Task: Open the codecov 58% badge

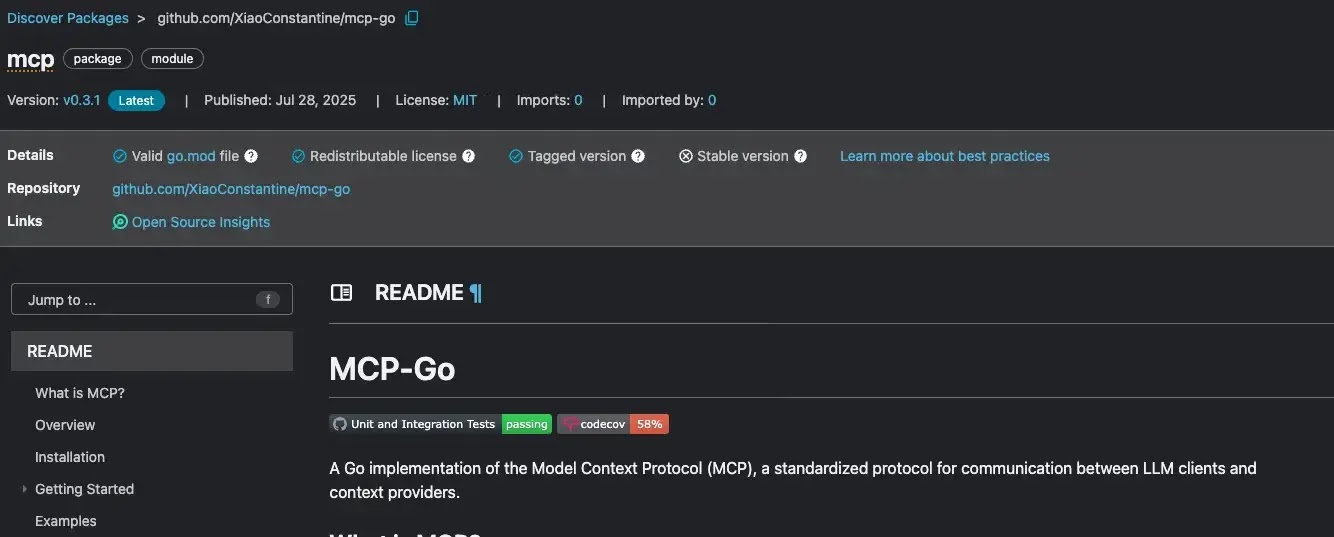Action: (613, 424)
